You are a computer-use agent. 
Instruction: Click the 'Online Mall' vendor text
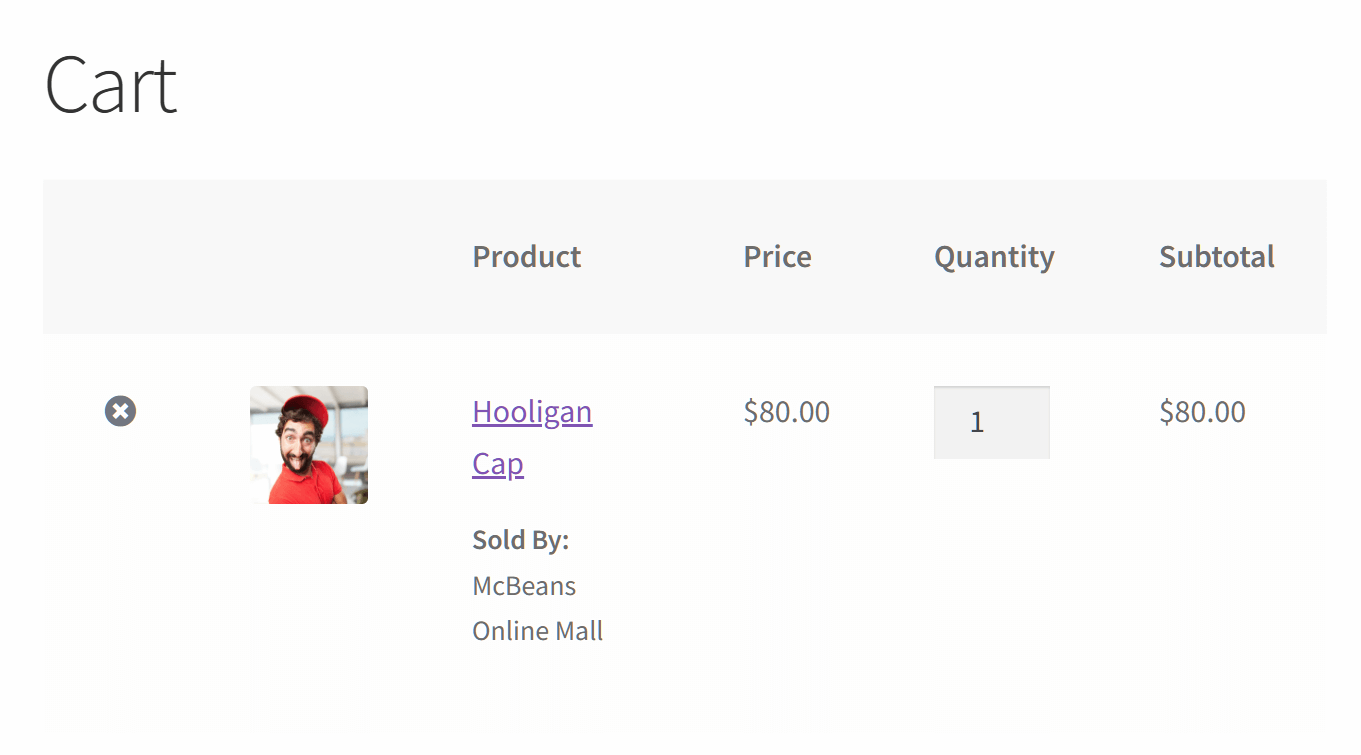coord(537,632)
